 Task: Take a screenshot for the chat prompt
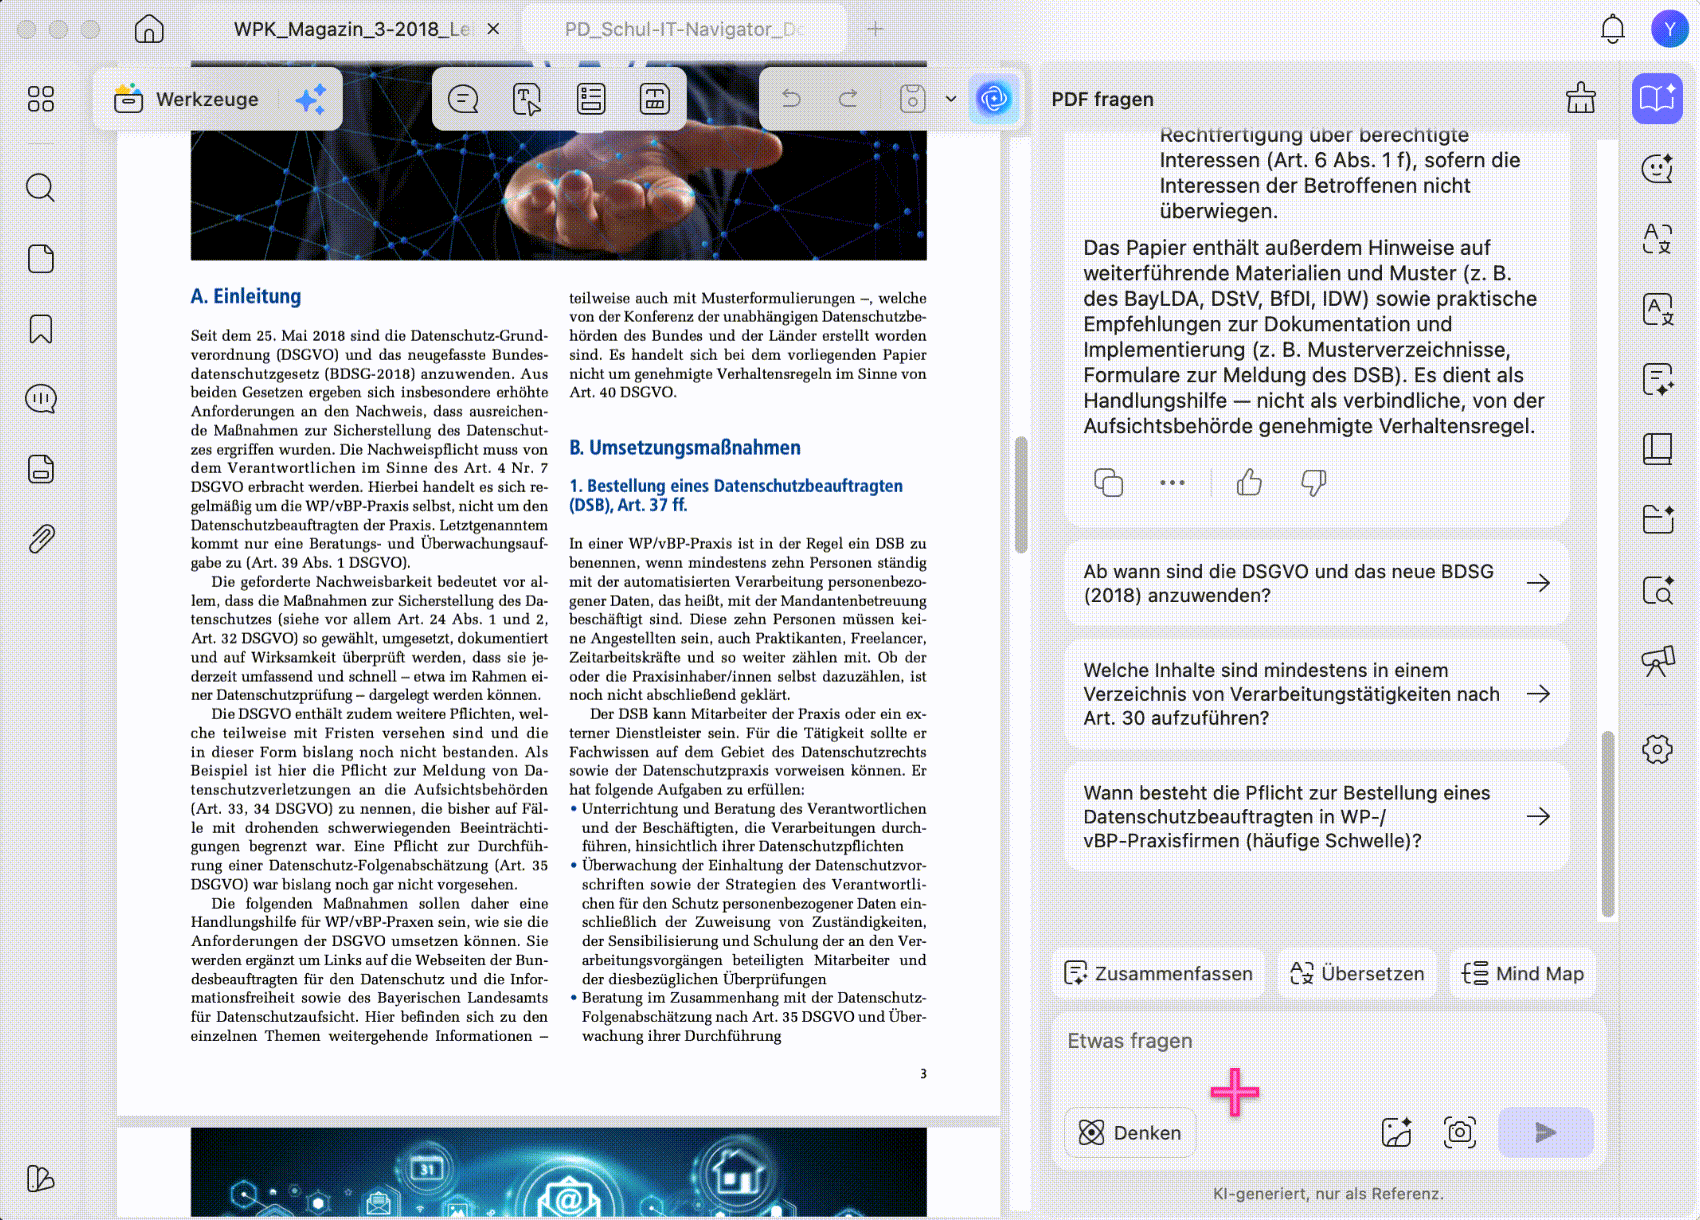[x=1460, y=1132]
